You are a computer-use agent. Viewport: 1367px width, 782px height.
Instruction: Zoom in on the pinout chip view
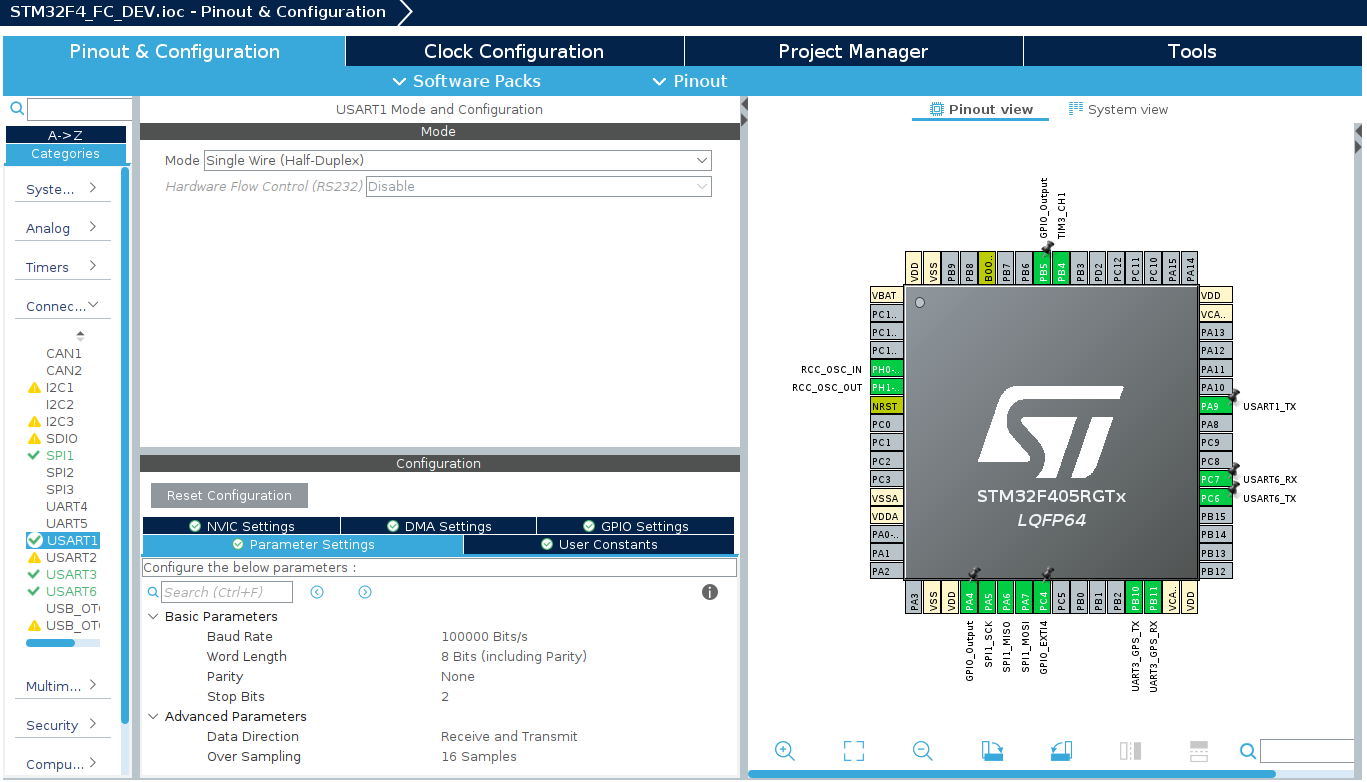[785, 751]
